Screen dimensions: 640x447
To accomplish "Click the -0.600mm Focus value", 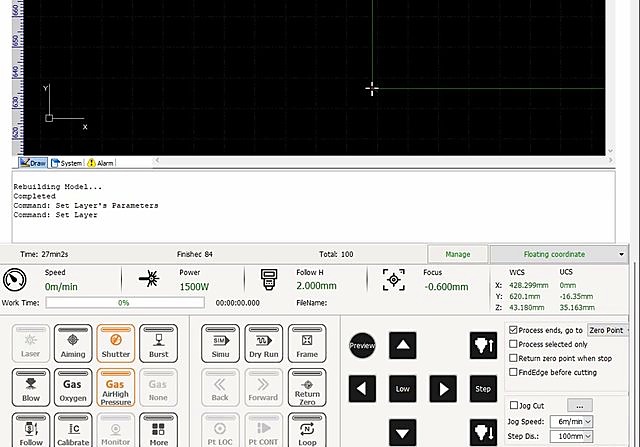I will 446,287.
